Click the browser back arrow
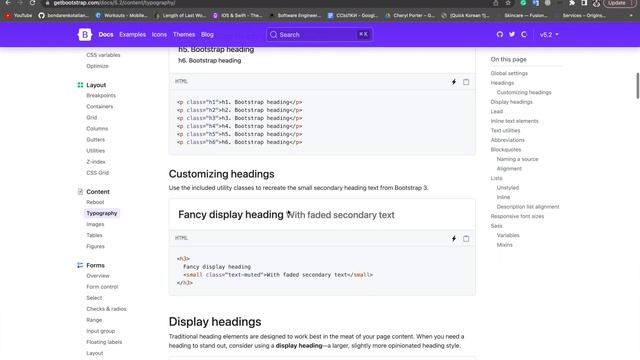 (8, 3)
